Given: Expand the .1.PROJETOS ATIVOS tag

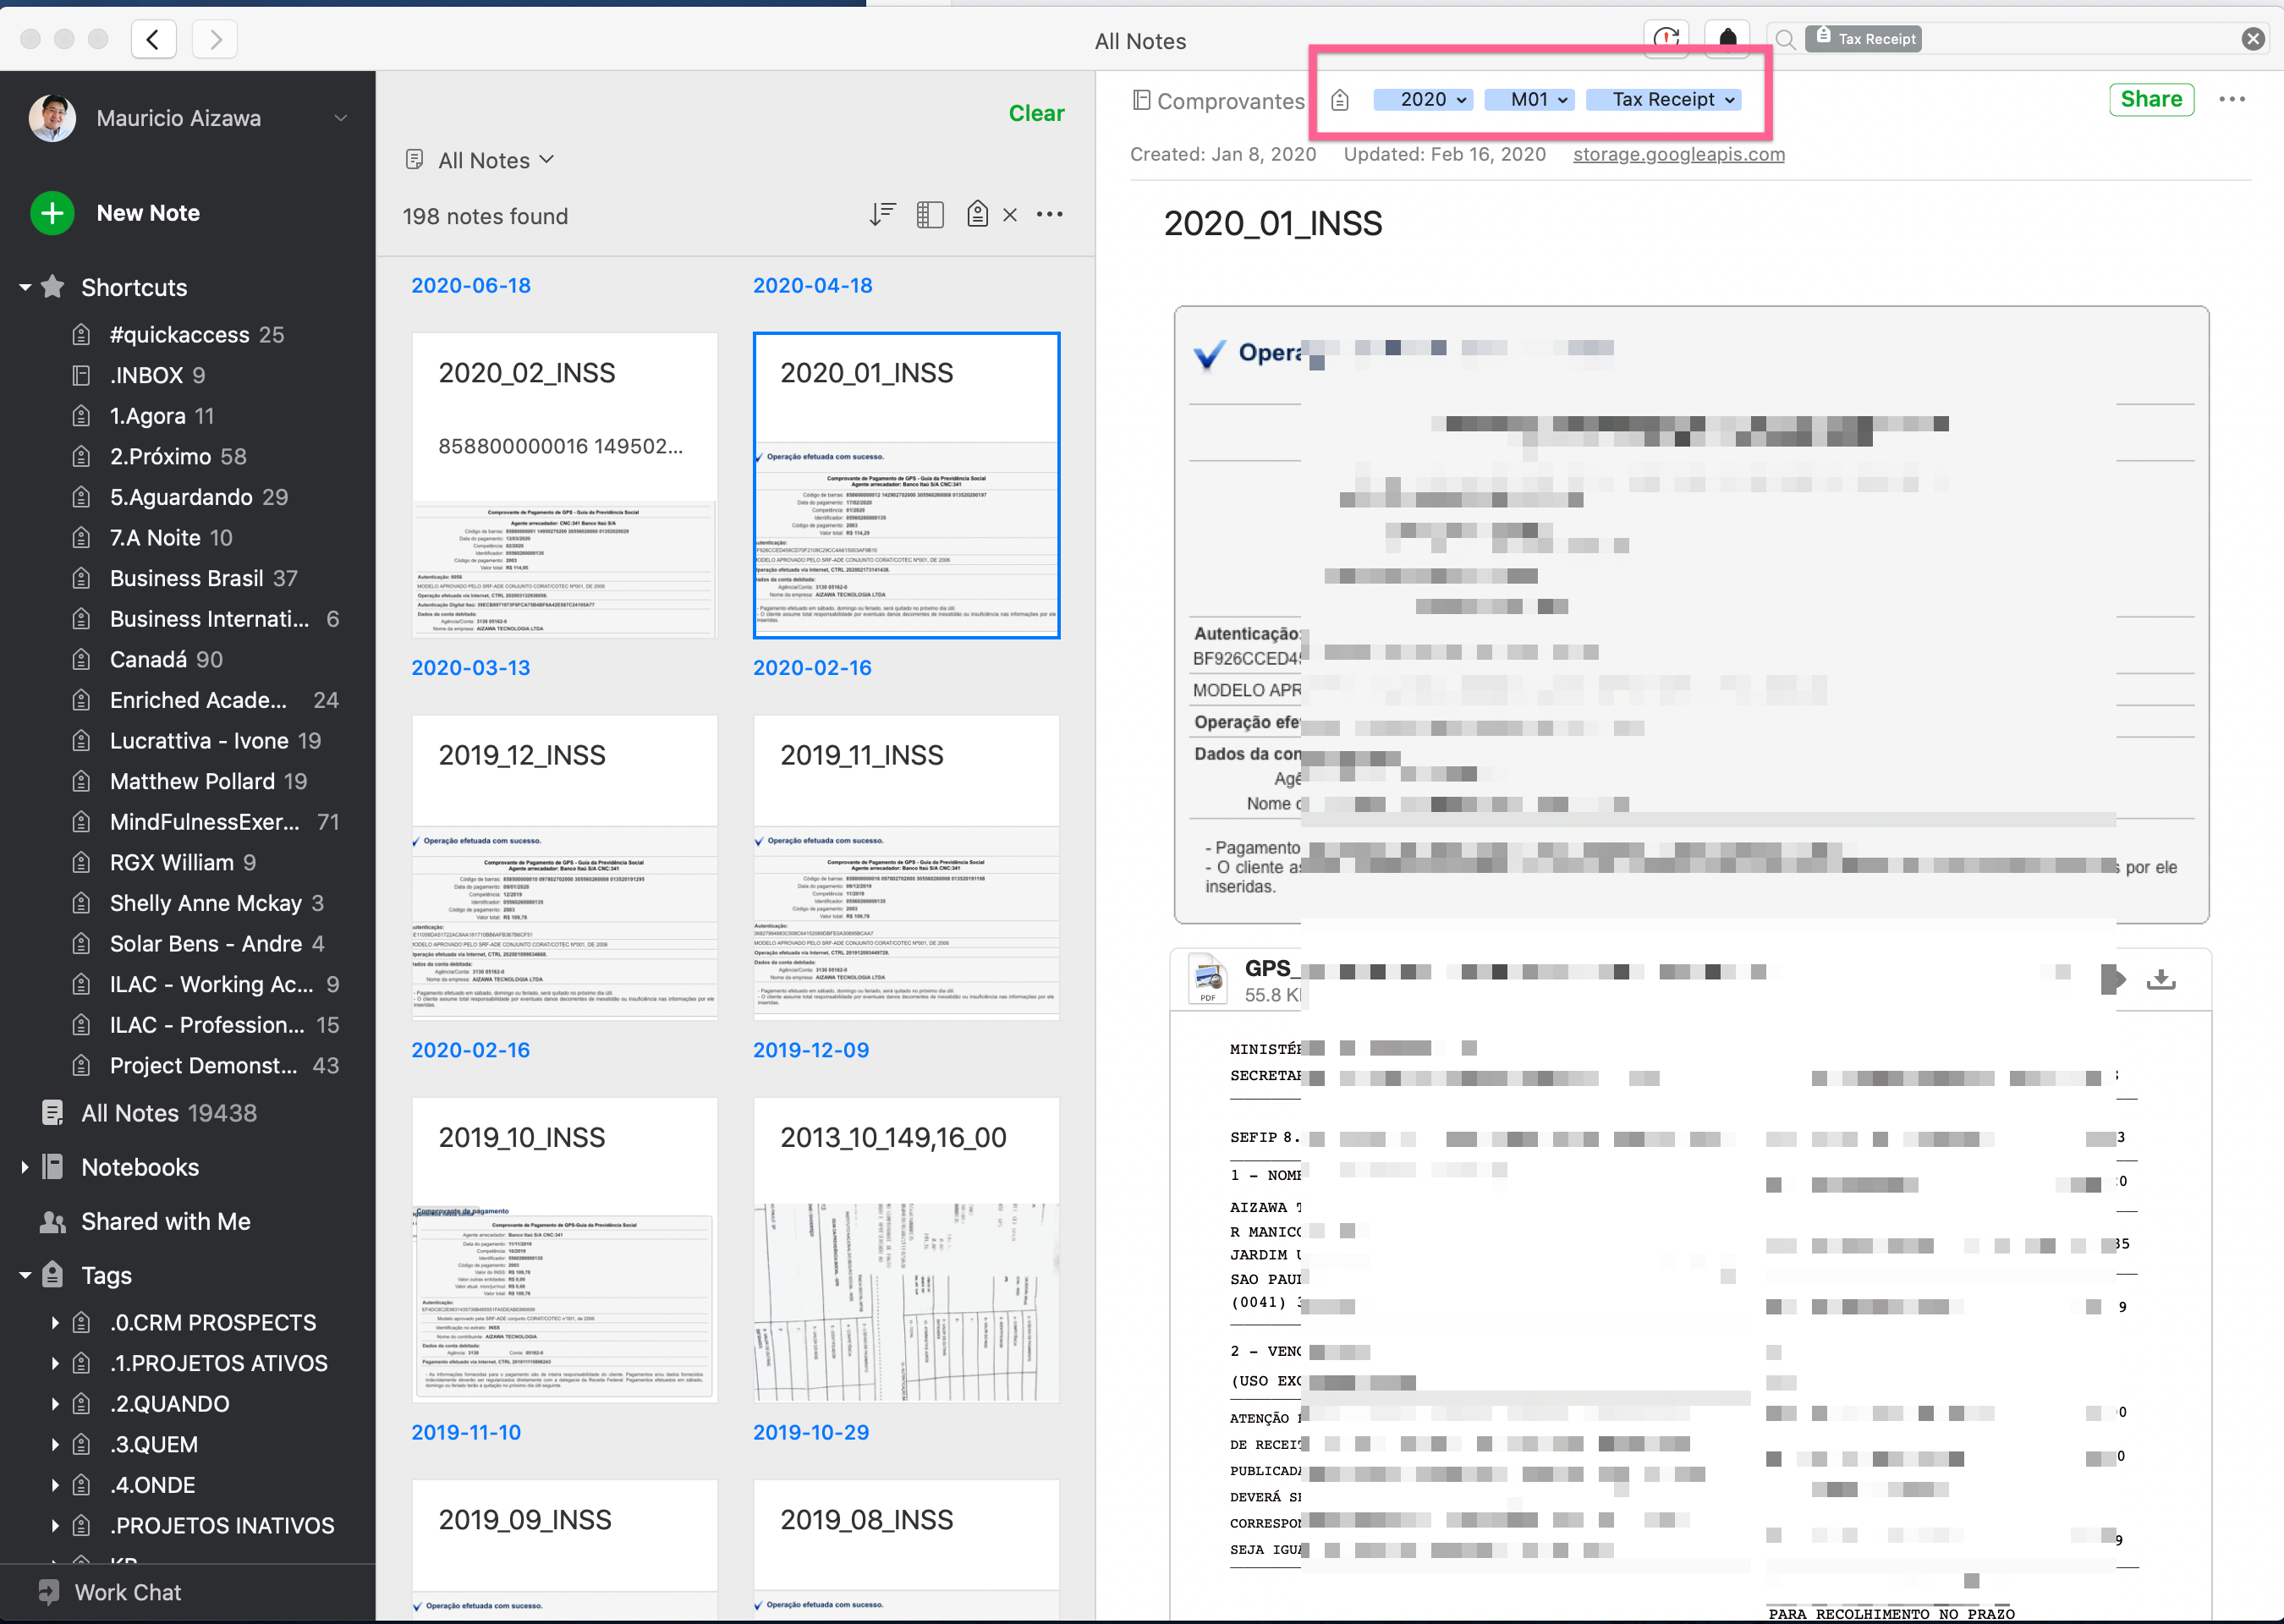Looking at the screenshot, I should pyautogui.click(x=55, y=1364).
